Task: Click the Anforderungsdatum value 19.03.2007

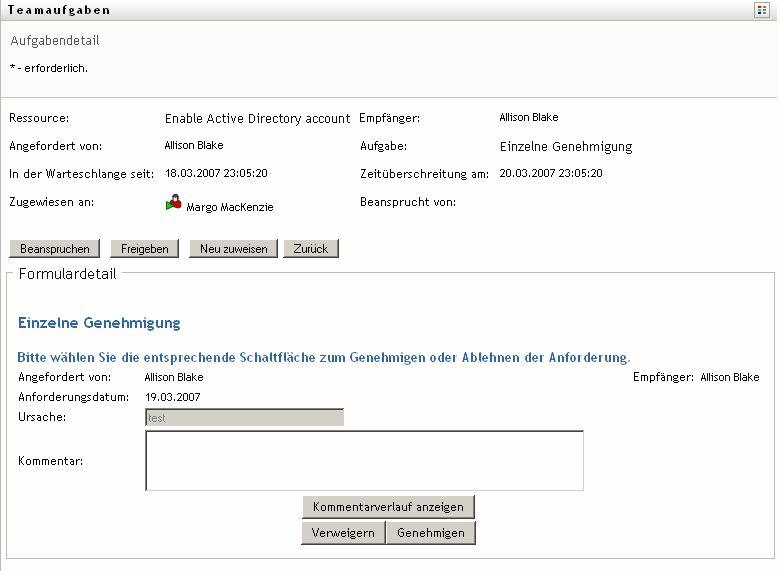Action: pos(173,397)
